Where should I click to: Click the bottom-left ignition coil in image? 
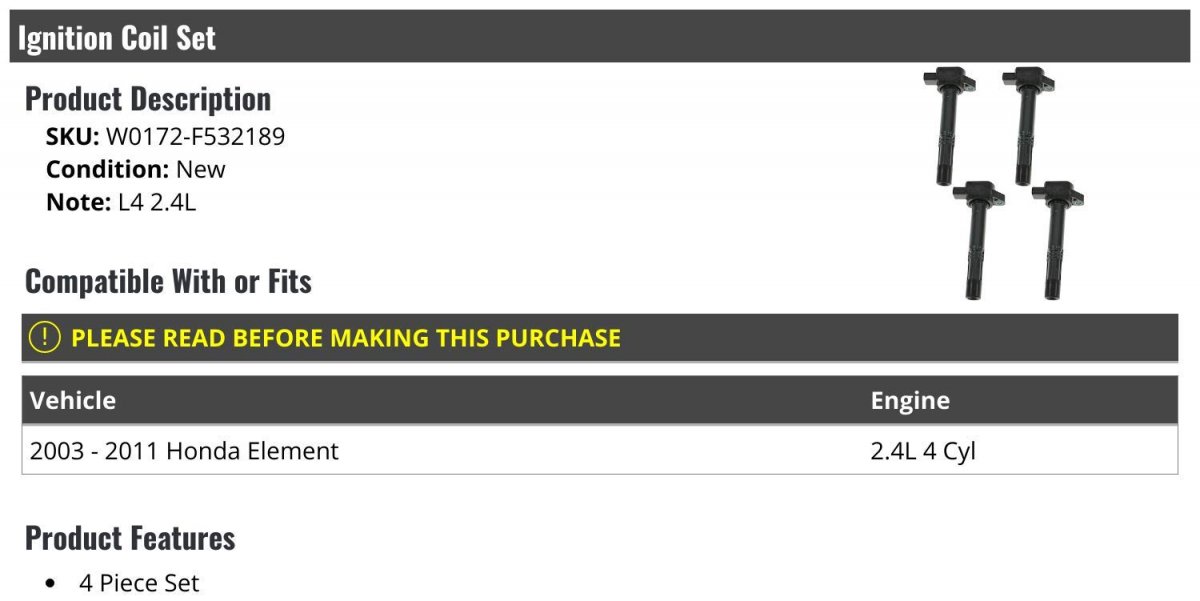pos(978,240)
